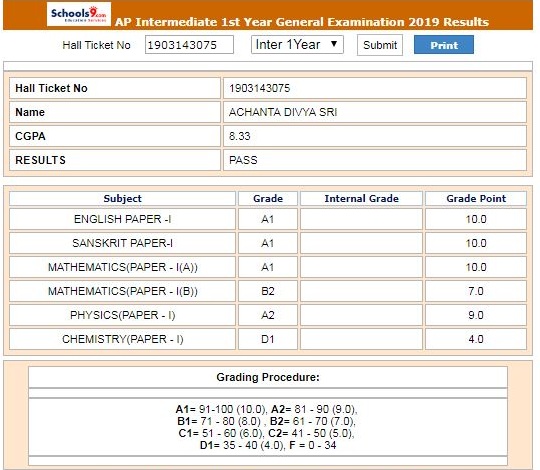This screenshot has width=540, height=470.
Task: Click the CGPA value 8.33
Action: click(x=240, y=136)
